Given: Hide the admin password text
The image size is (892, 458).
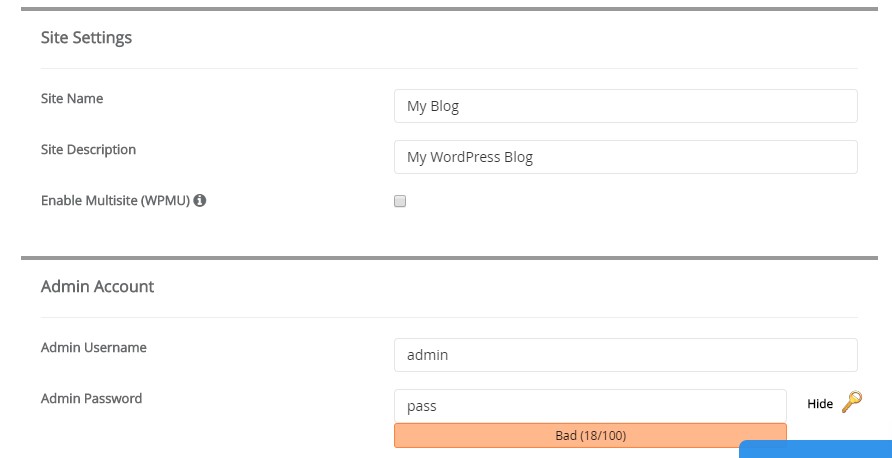Looking at the screenshot, I should (x=820, y=404).
